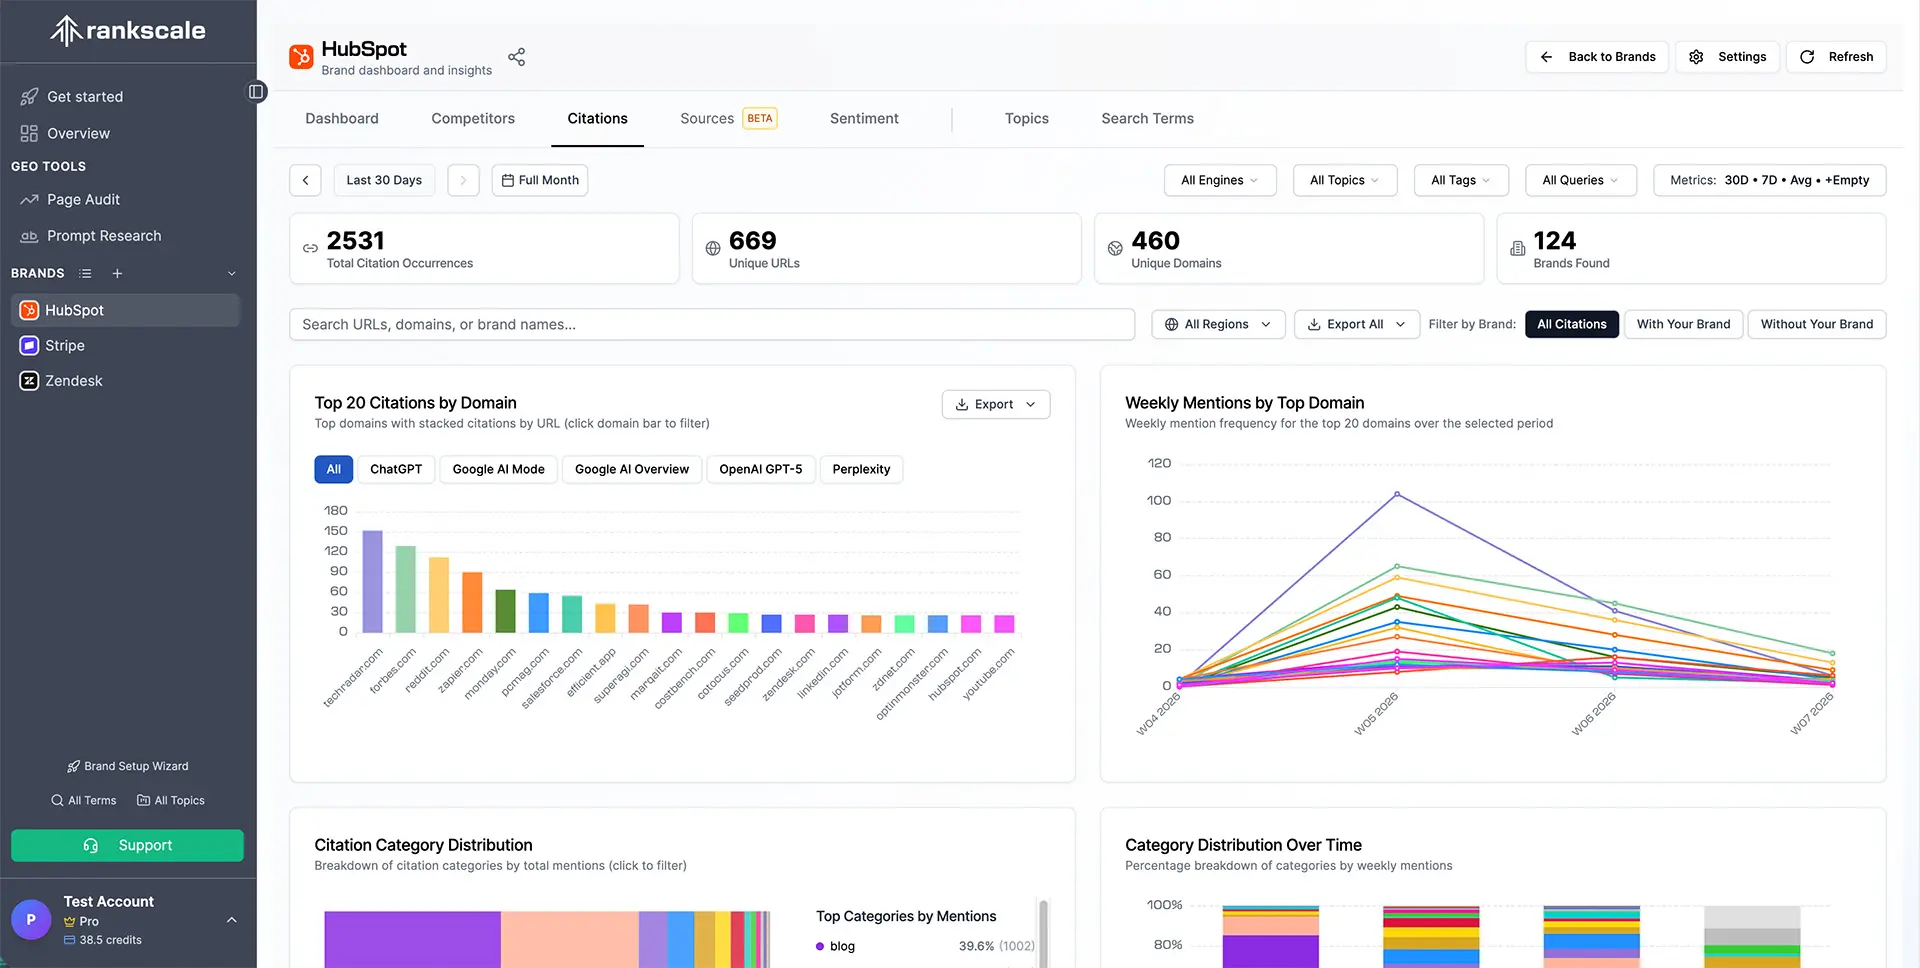Screen dimensions: 1920x968
Task: Select the Perplexity engine chip
Action: pos(861,469)
